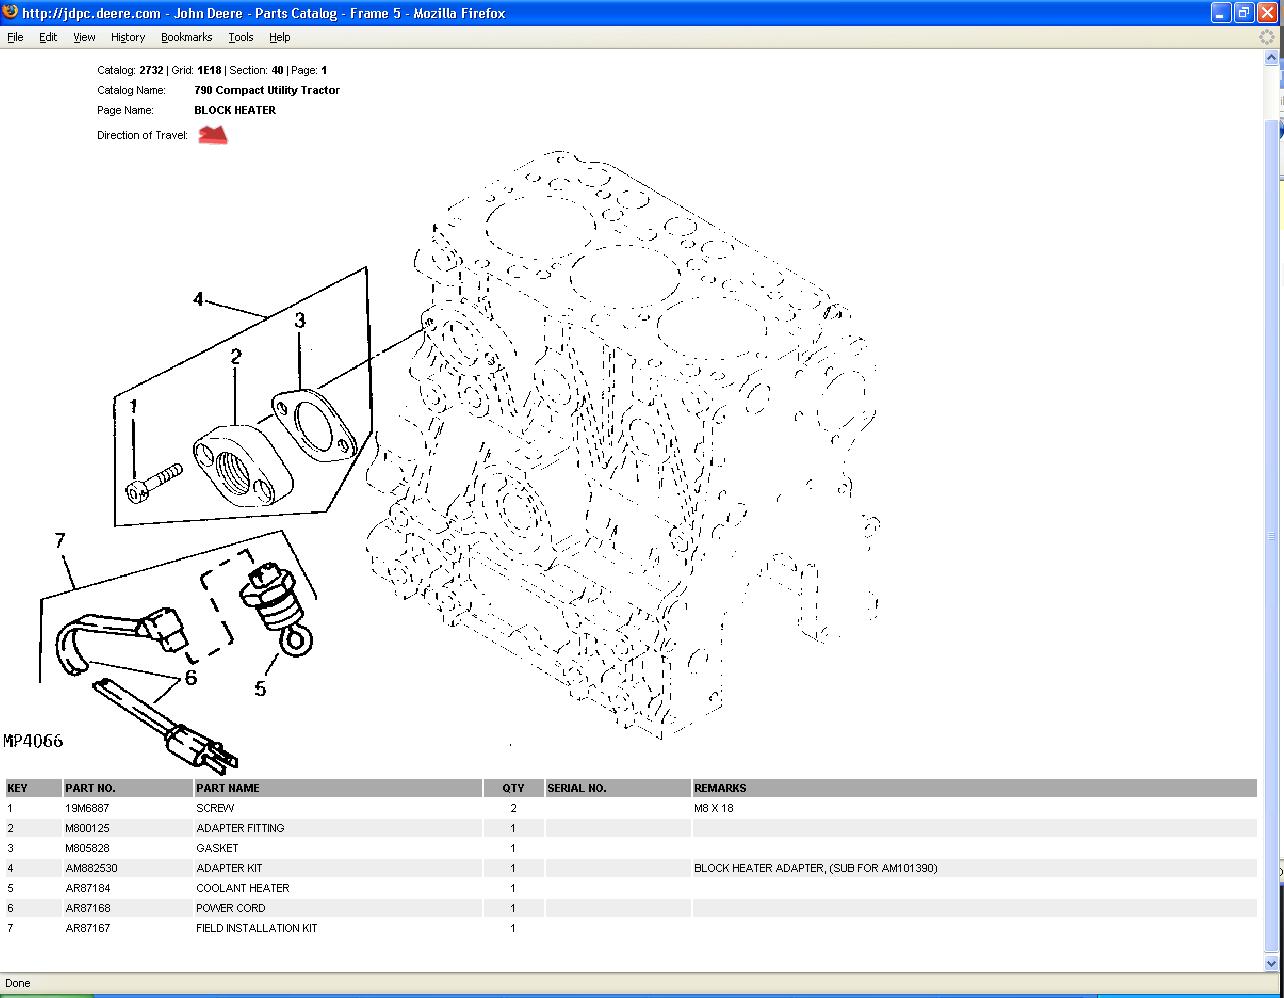Click the vertical scrollbar thumb
The width and height of the screenshot is (1284, 998).
point(1273,530)
